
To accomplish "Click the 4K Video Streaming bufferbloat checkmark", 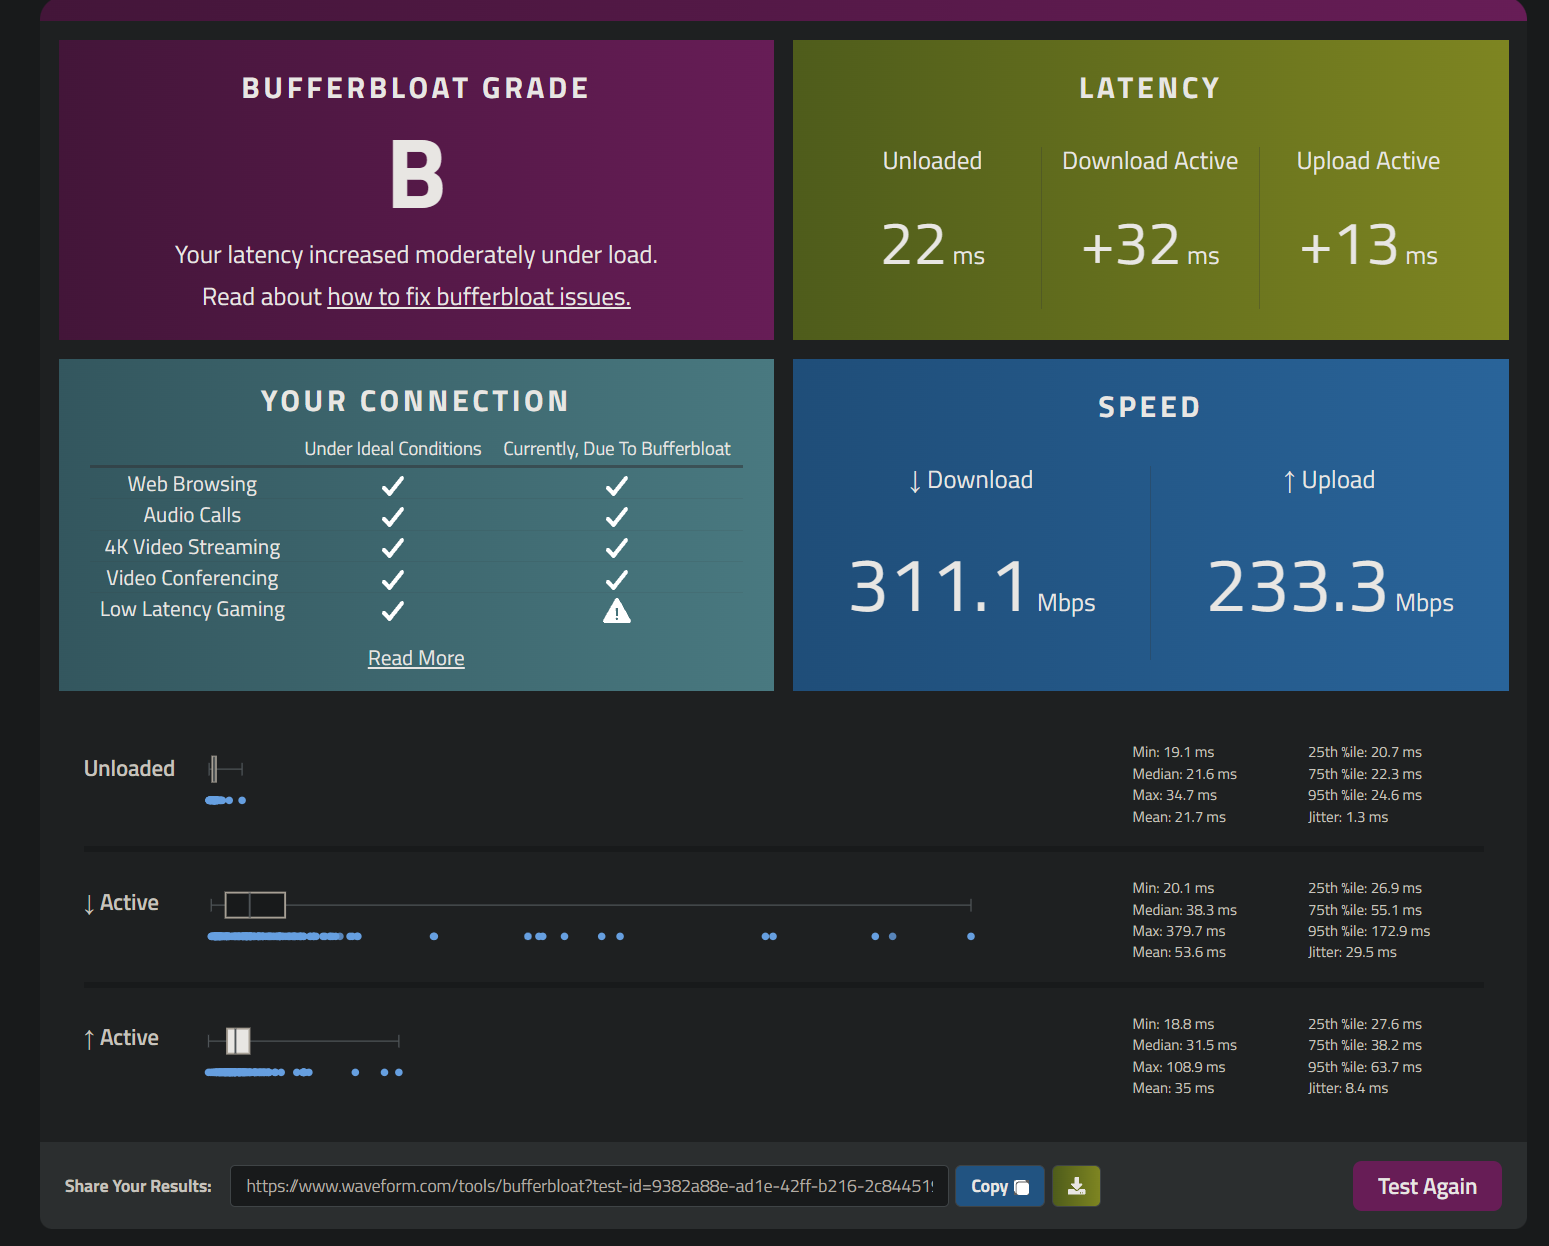I will (617, 548).
